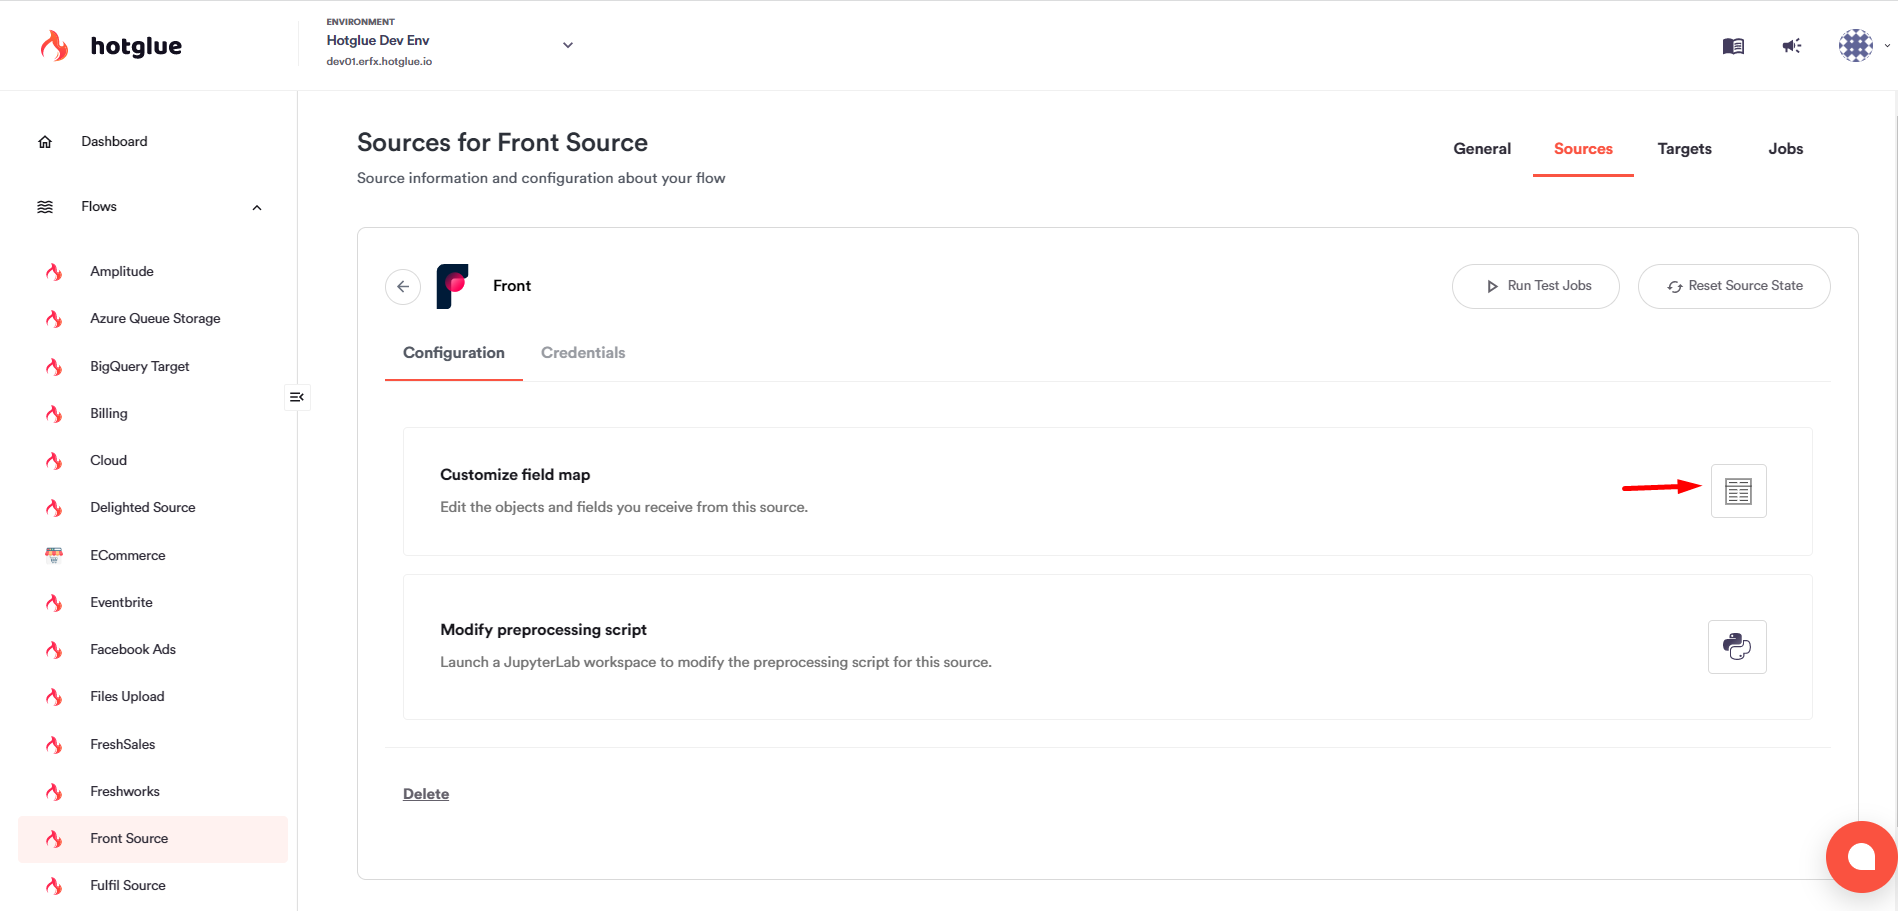Launch the JupyterLab Python icon
This screenshot has width=1898, height=911.
[x=1737, y=647]
